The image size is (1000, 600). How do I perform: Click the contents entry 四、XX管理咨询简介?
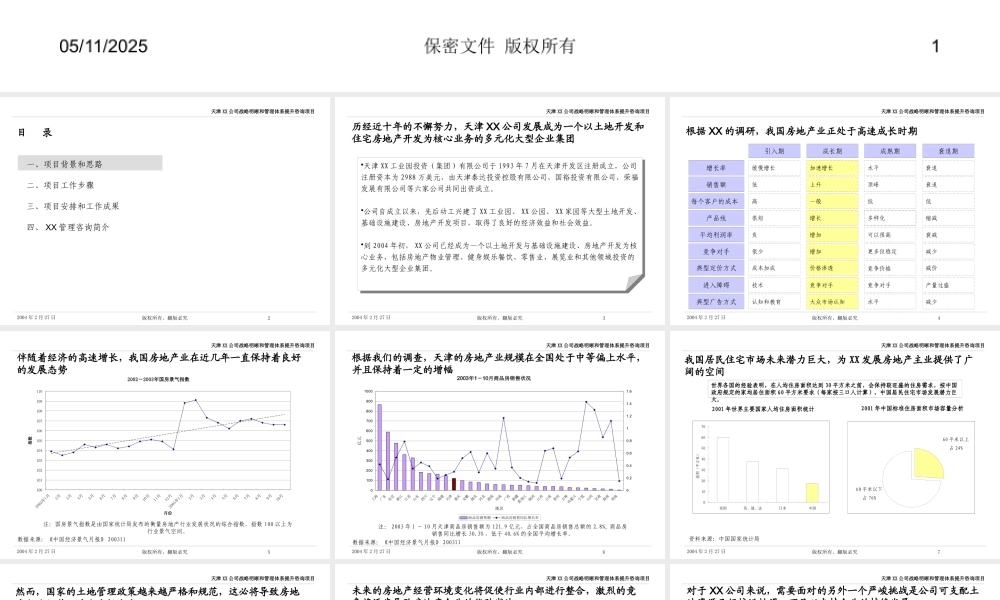pyautogui.click(x=68, y=227)
